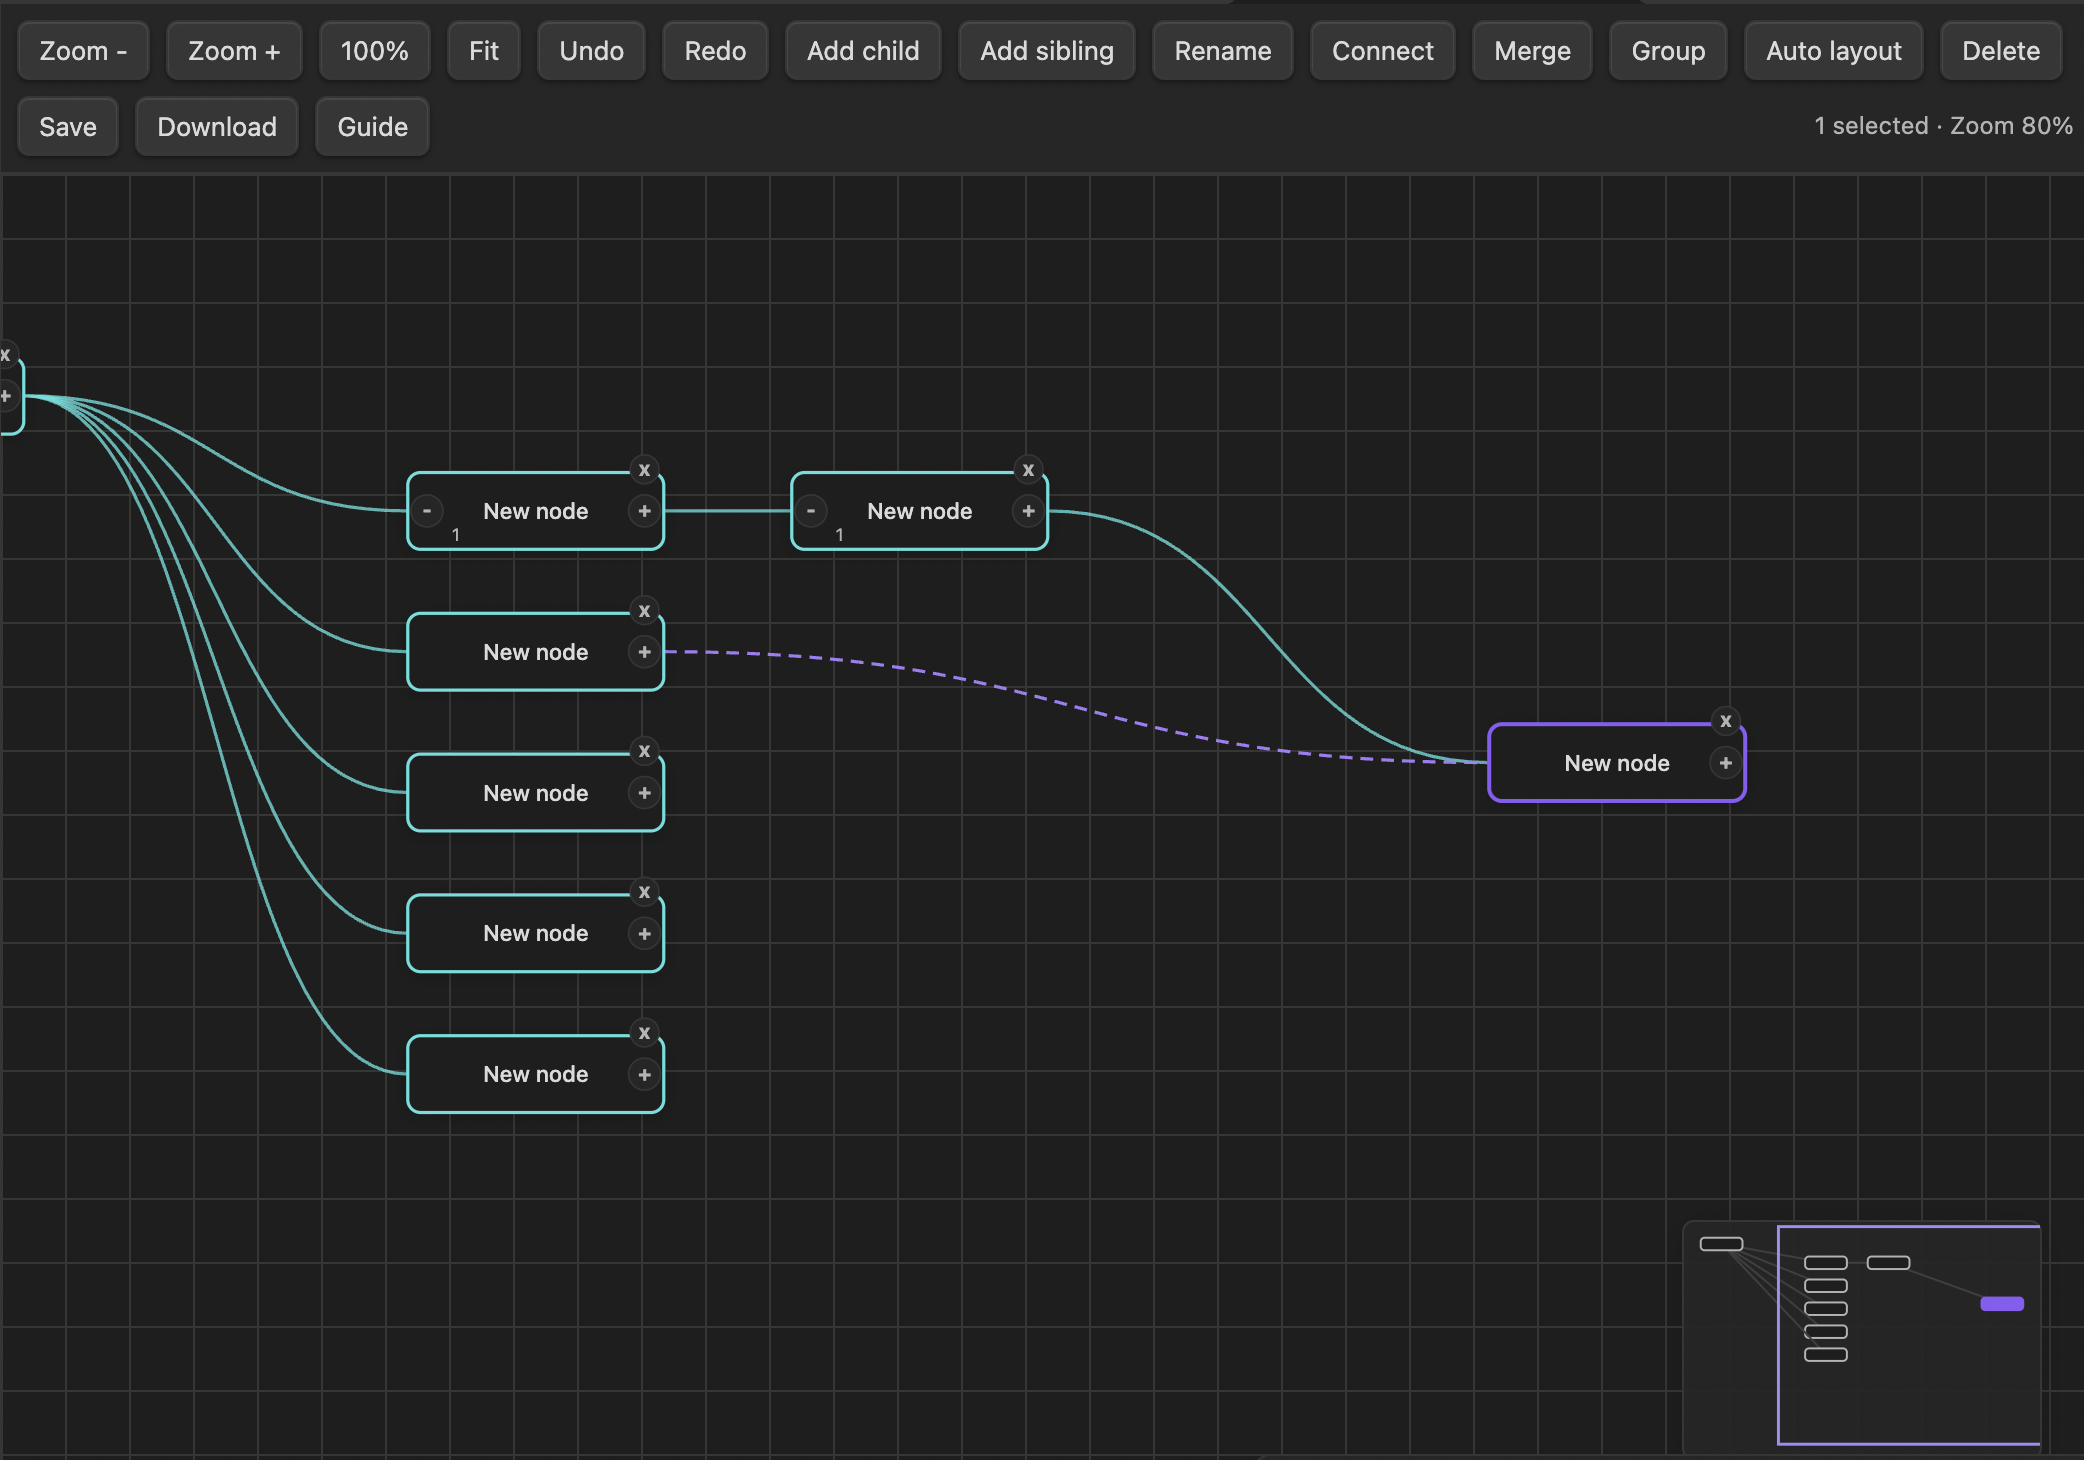Delete the third left-column node with x
The width and height of the screenshot is (2084, 1460).
pos(644,751)
